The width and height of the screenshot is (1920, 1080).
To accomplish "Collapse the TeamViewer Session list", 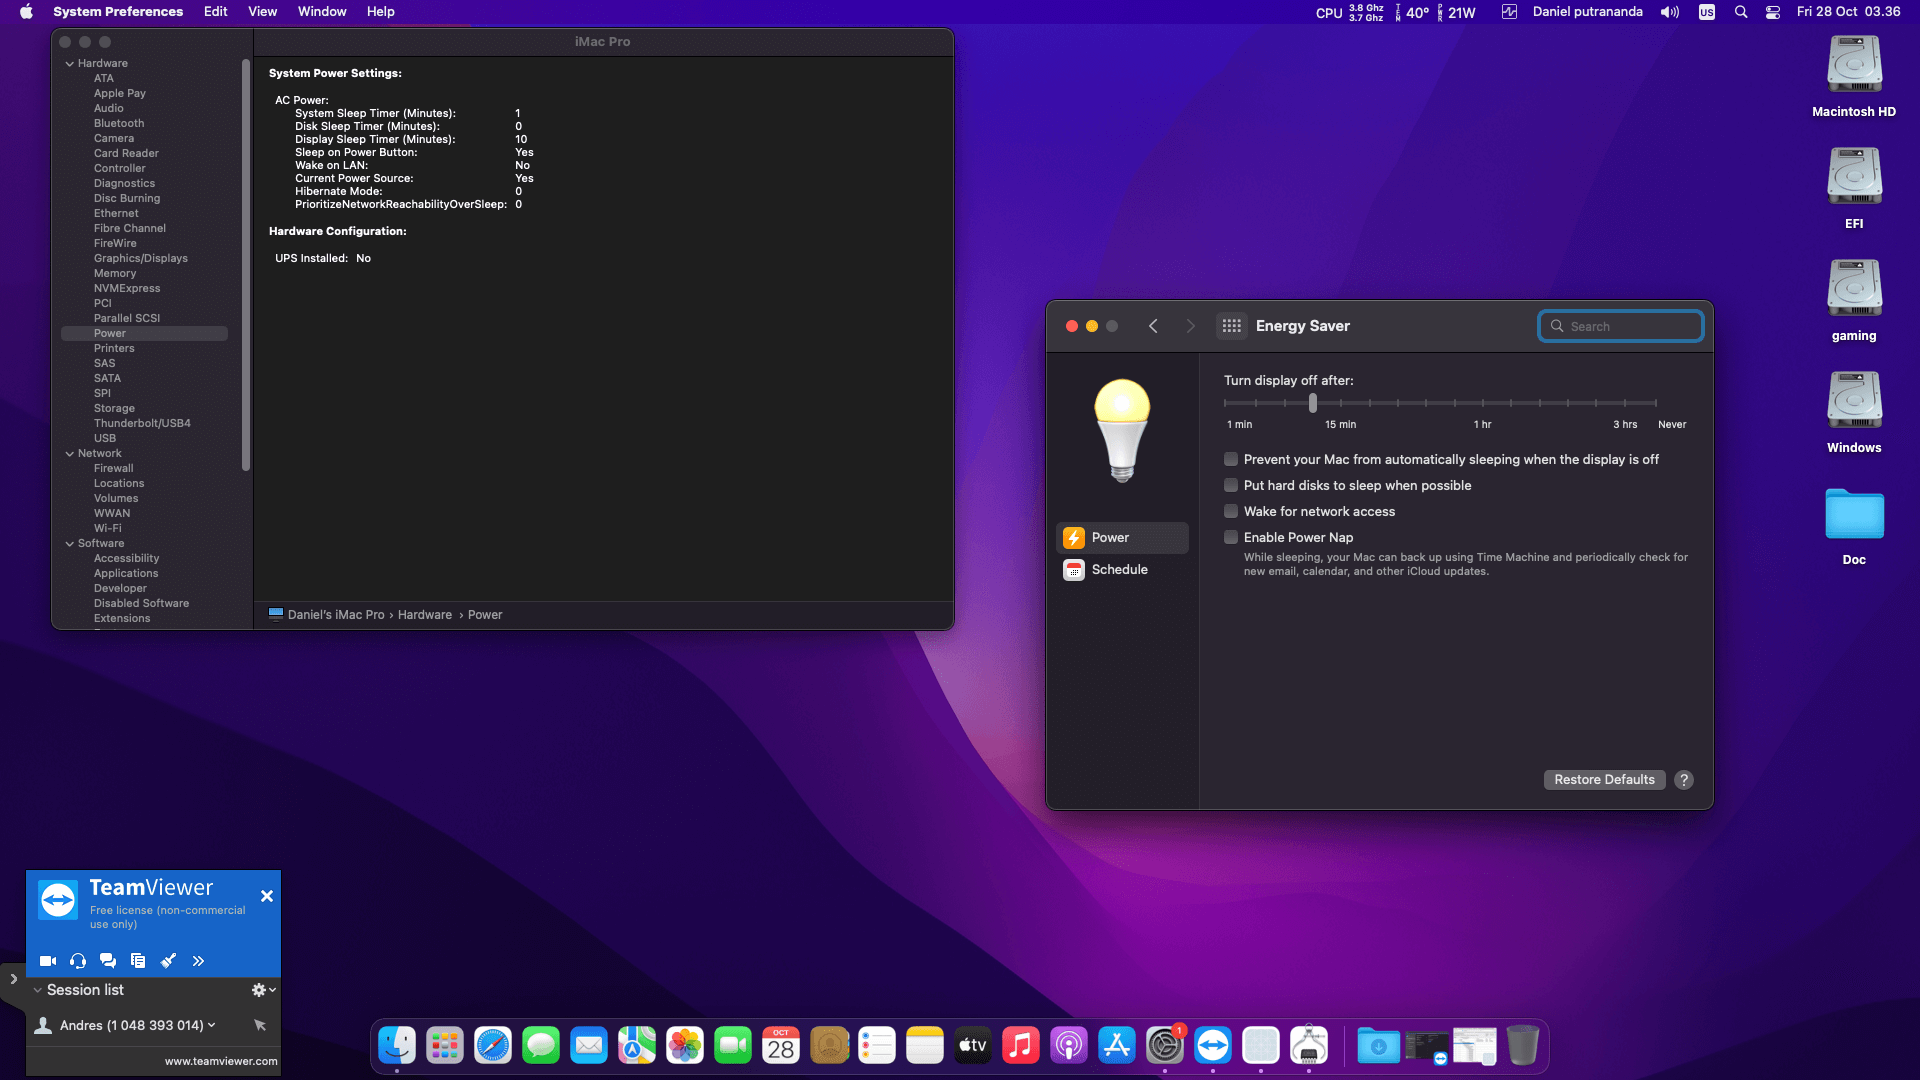I will (x=38, y=990).
